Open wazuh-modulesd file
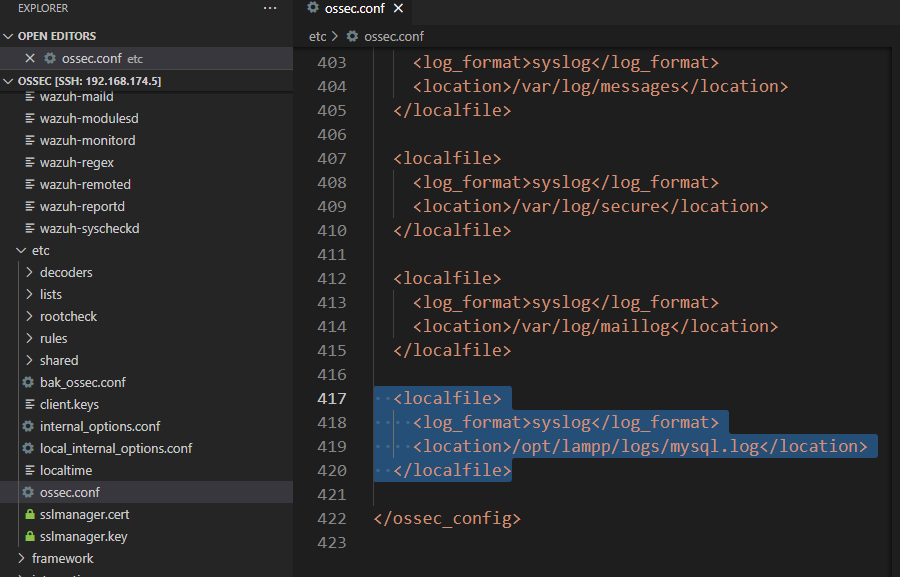 89,118
